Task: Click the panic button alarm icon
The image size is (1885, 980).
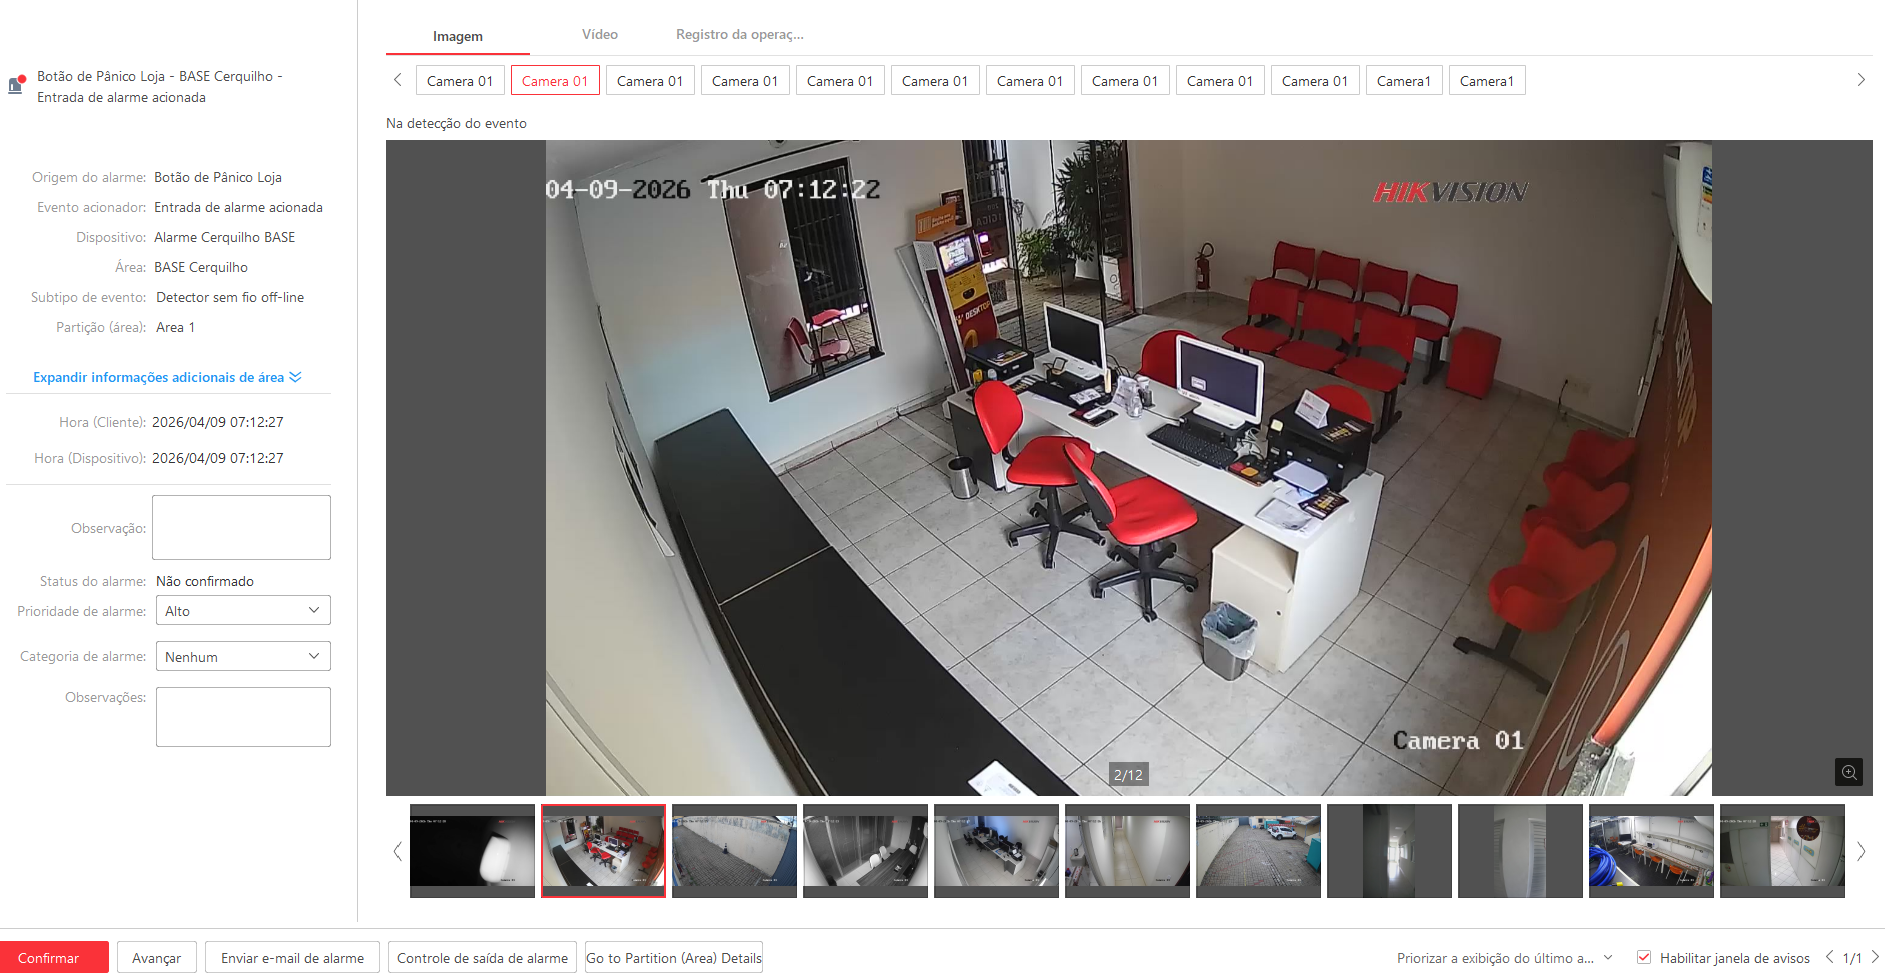Action: tap(16, 85)
